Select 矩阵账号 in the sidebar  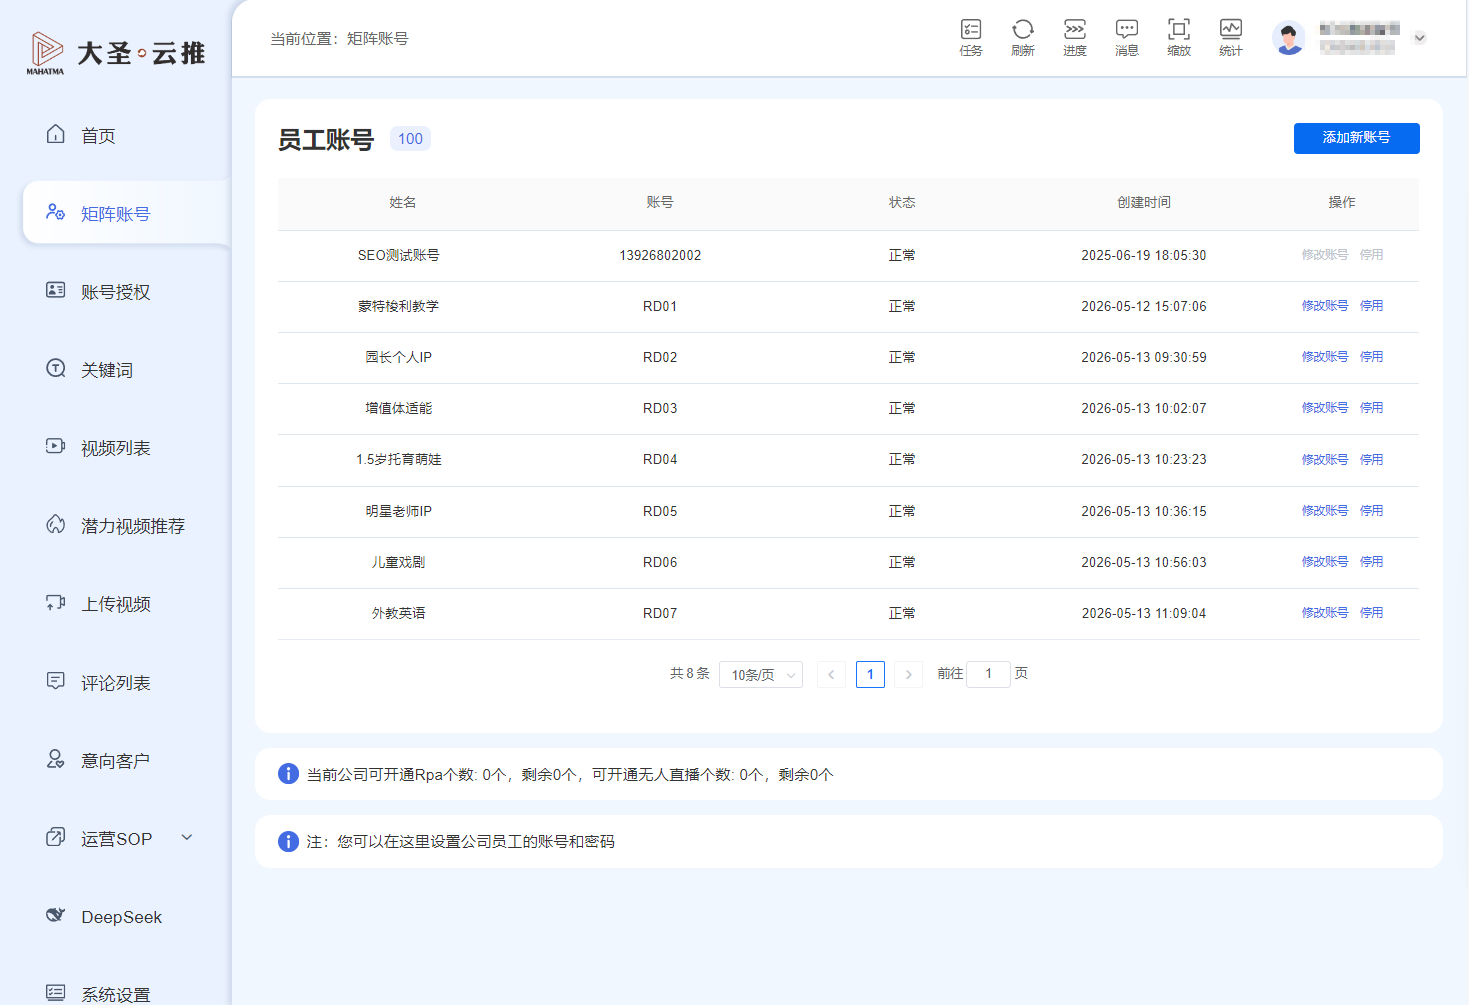[127, 213]
